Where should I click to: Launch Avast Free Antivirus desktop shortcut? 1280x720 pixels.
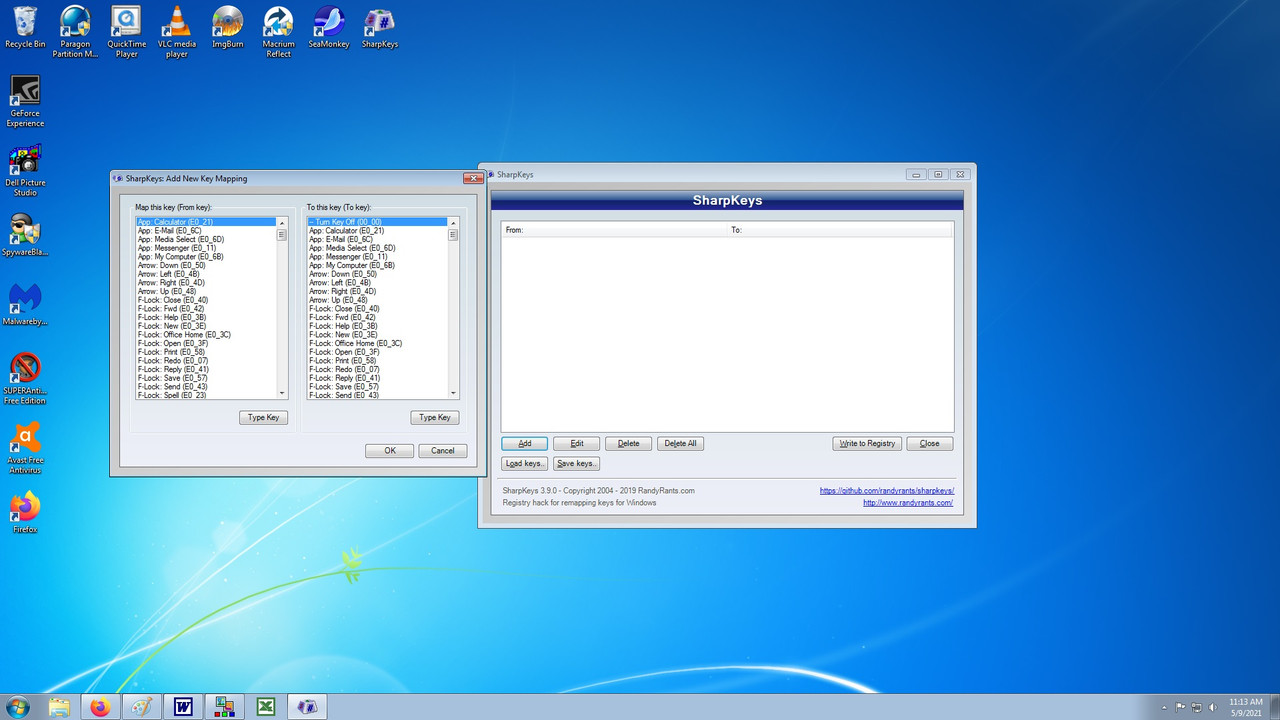[25, 448]
